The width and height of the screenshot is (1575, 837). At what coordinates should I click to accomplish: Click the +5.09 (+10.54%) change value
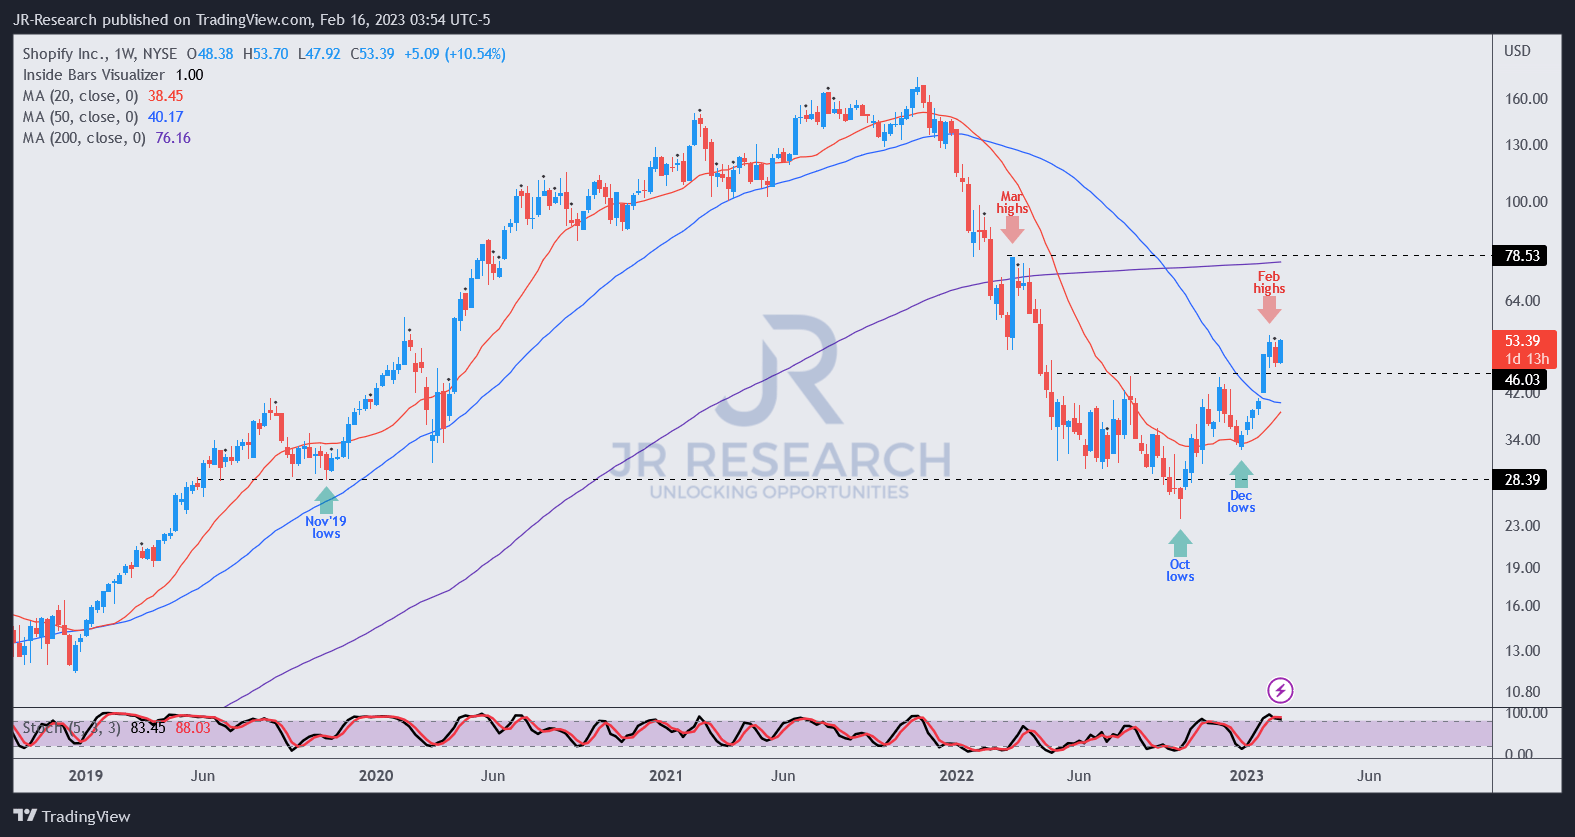click(x=455, y=54)
